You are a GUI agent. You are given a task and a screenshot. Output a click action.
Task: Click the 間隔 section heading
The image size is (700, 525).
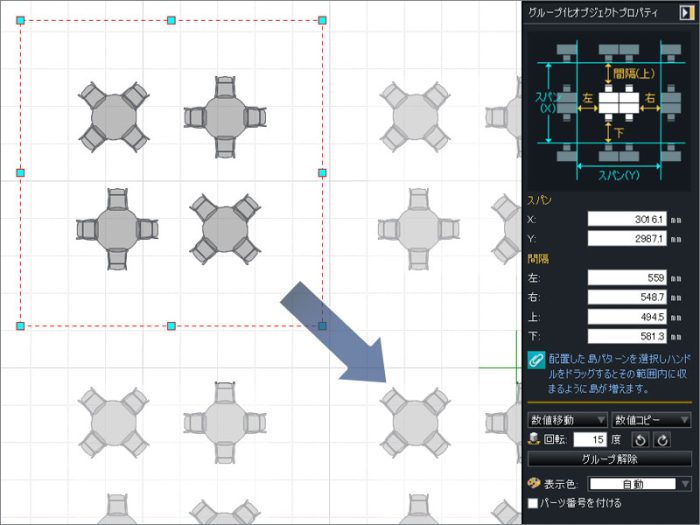(x=538, y=258)
